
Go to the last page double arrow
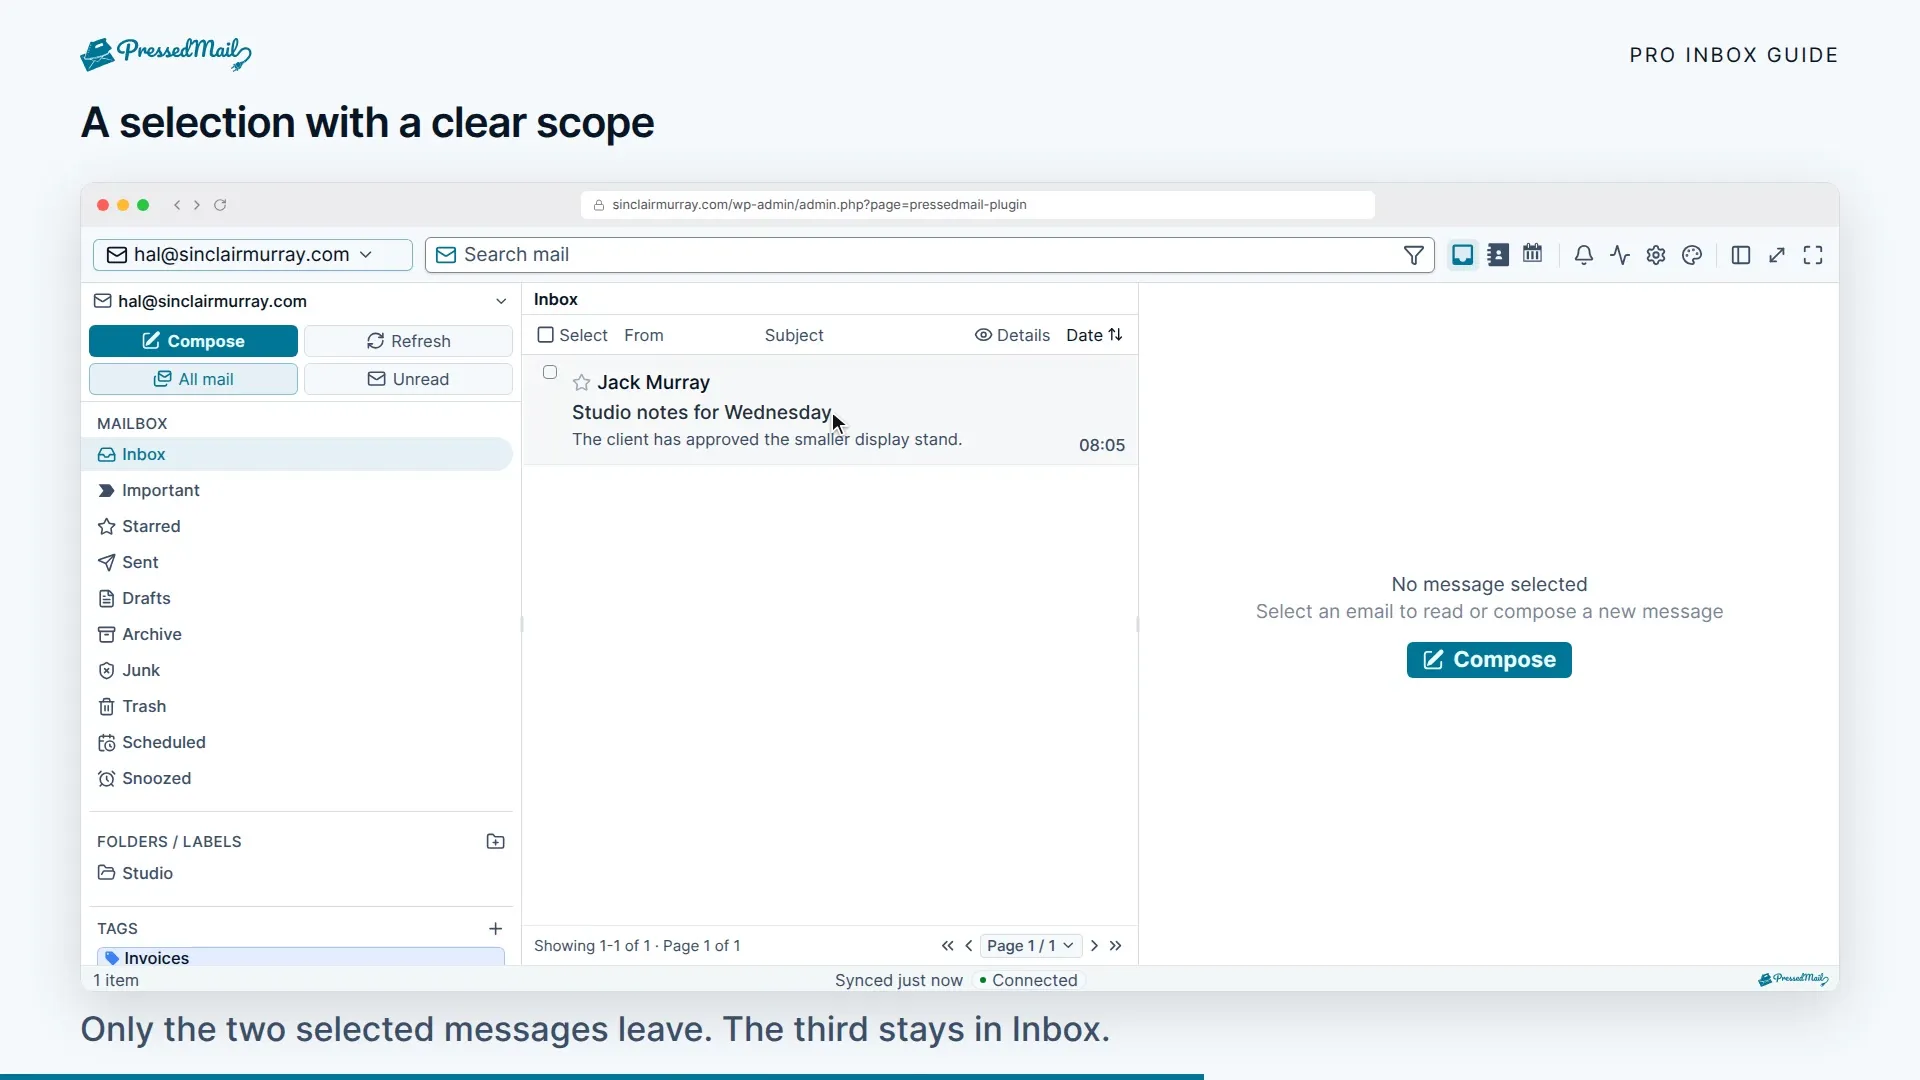[1116, 946]
